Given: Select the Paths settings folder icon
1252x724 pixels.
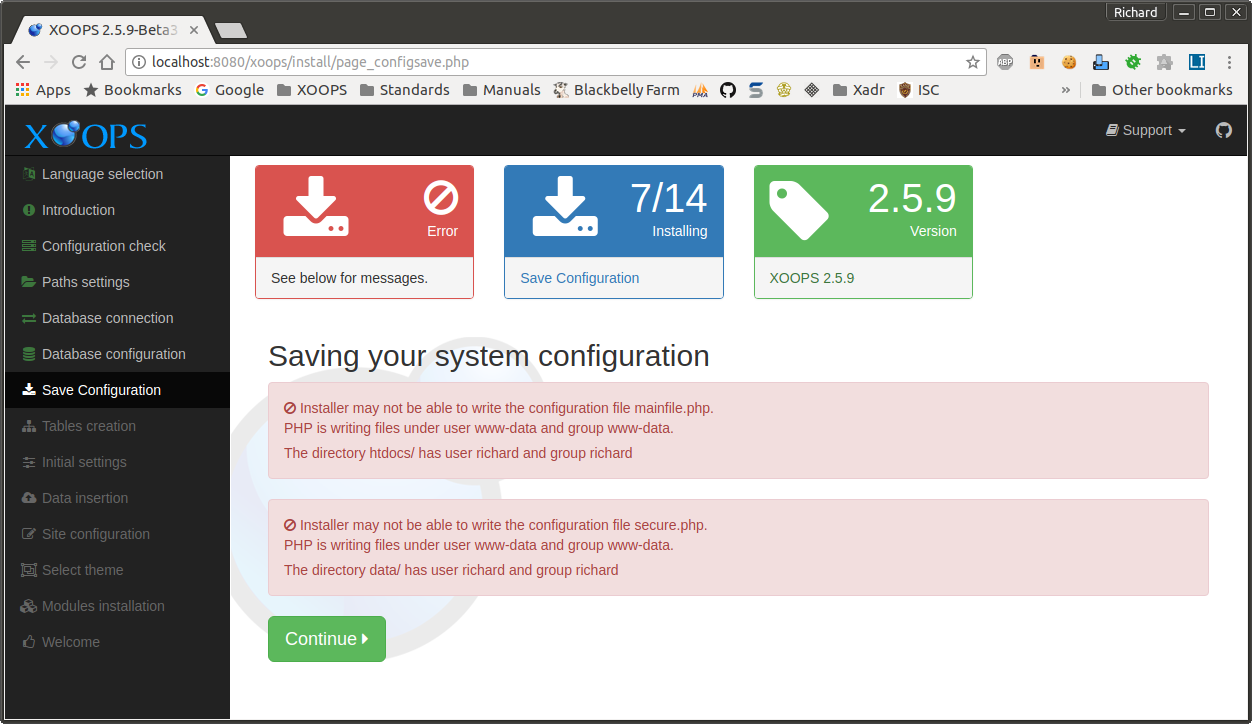Looking at the screenshot, I should coord(28,282).
